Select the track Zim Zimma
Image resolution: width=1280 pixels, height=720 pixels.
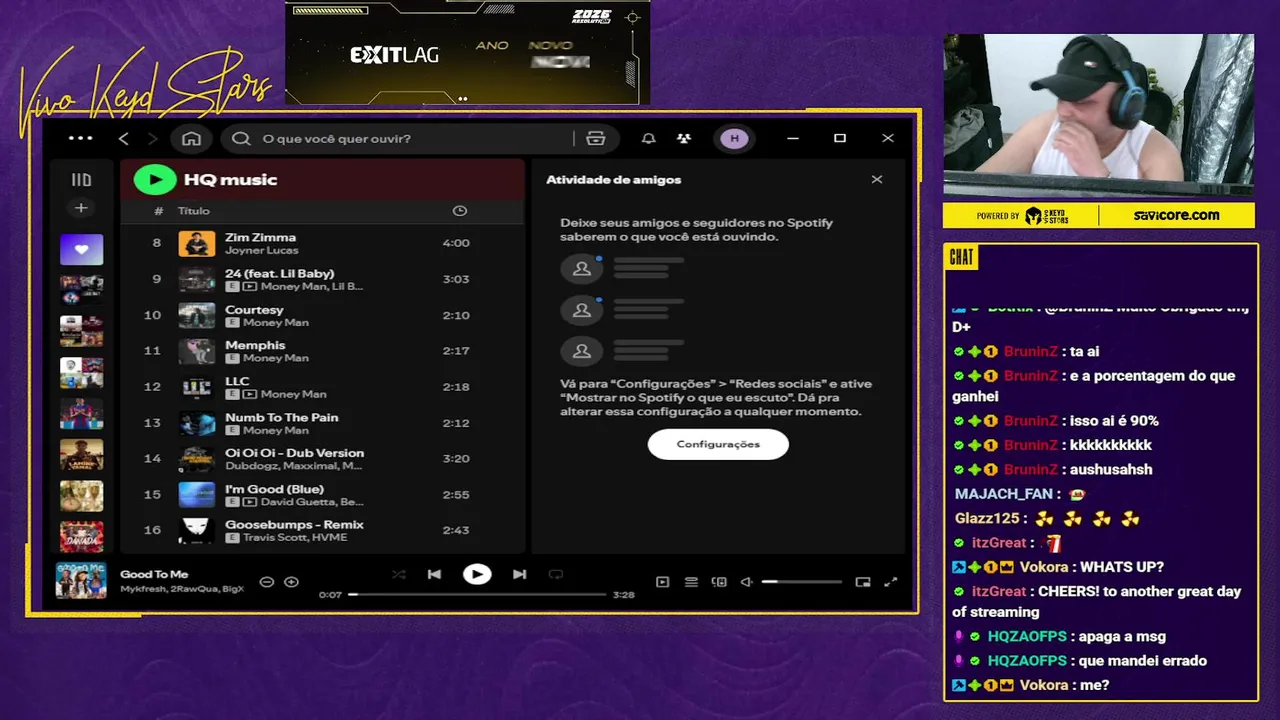tap(322, 243)
